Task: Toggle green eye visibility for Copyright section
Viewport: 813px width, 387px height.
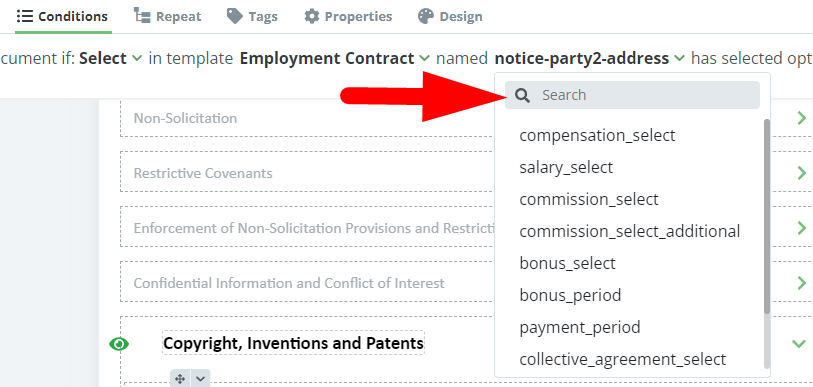Action: point(119,344)
